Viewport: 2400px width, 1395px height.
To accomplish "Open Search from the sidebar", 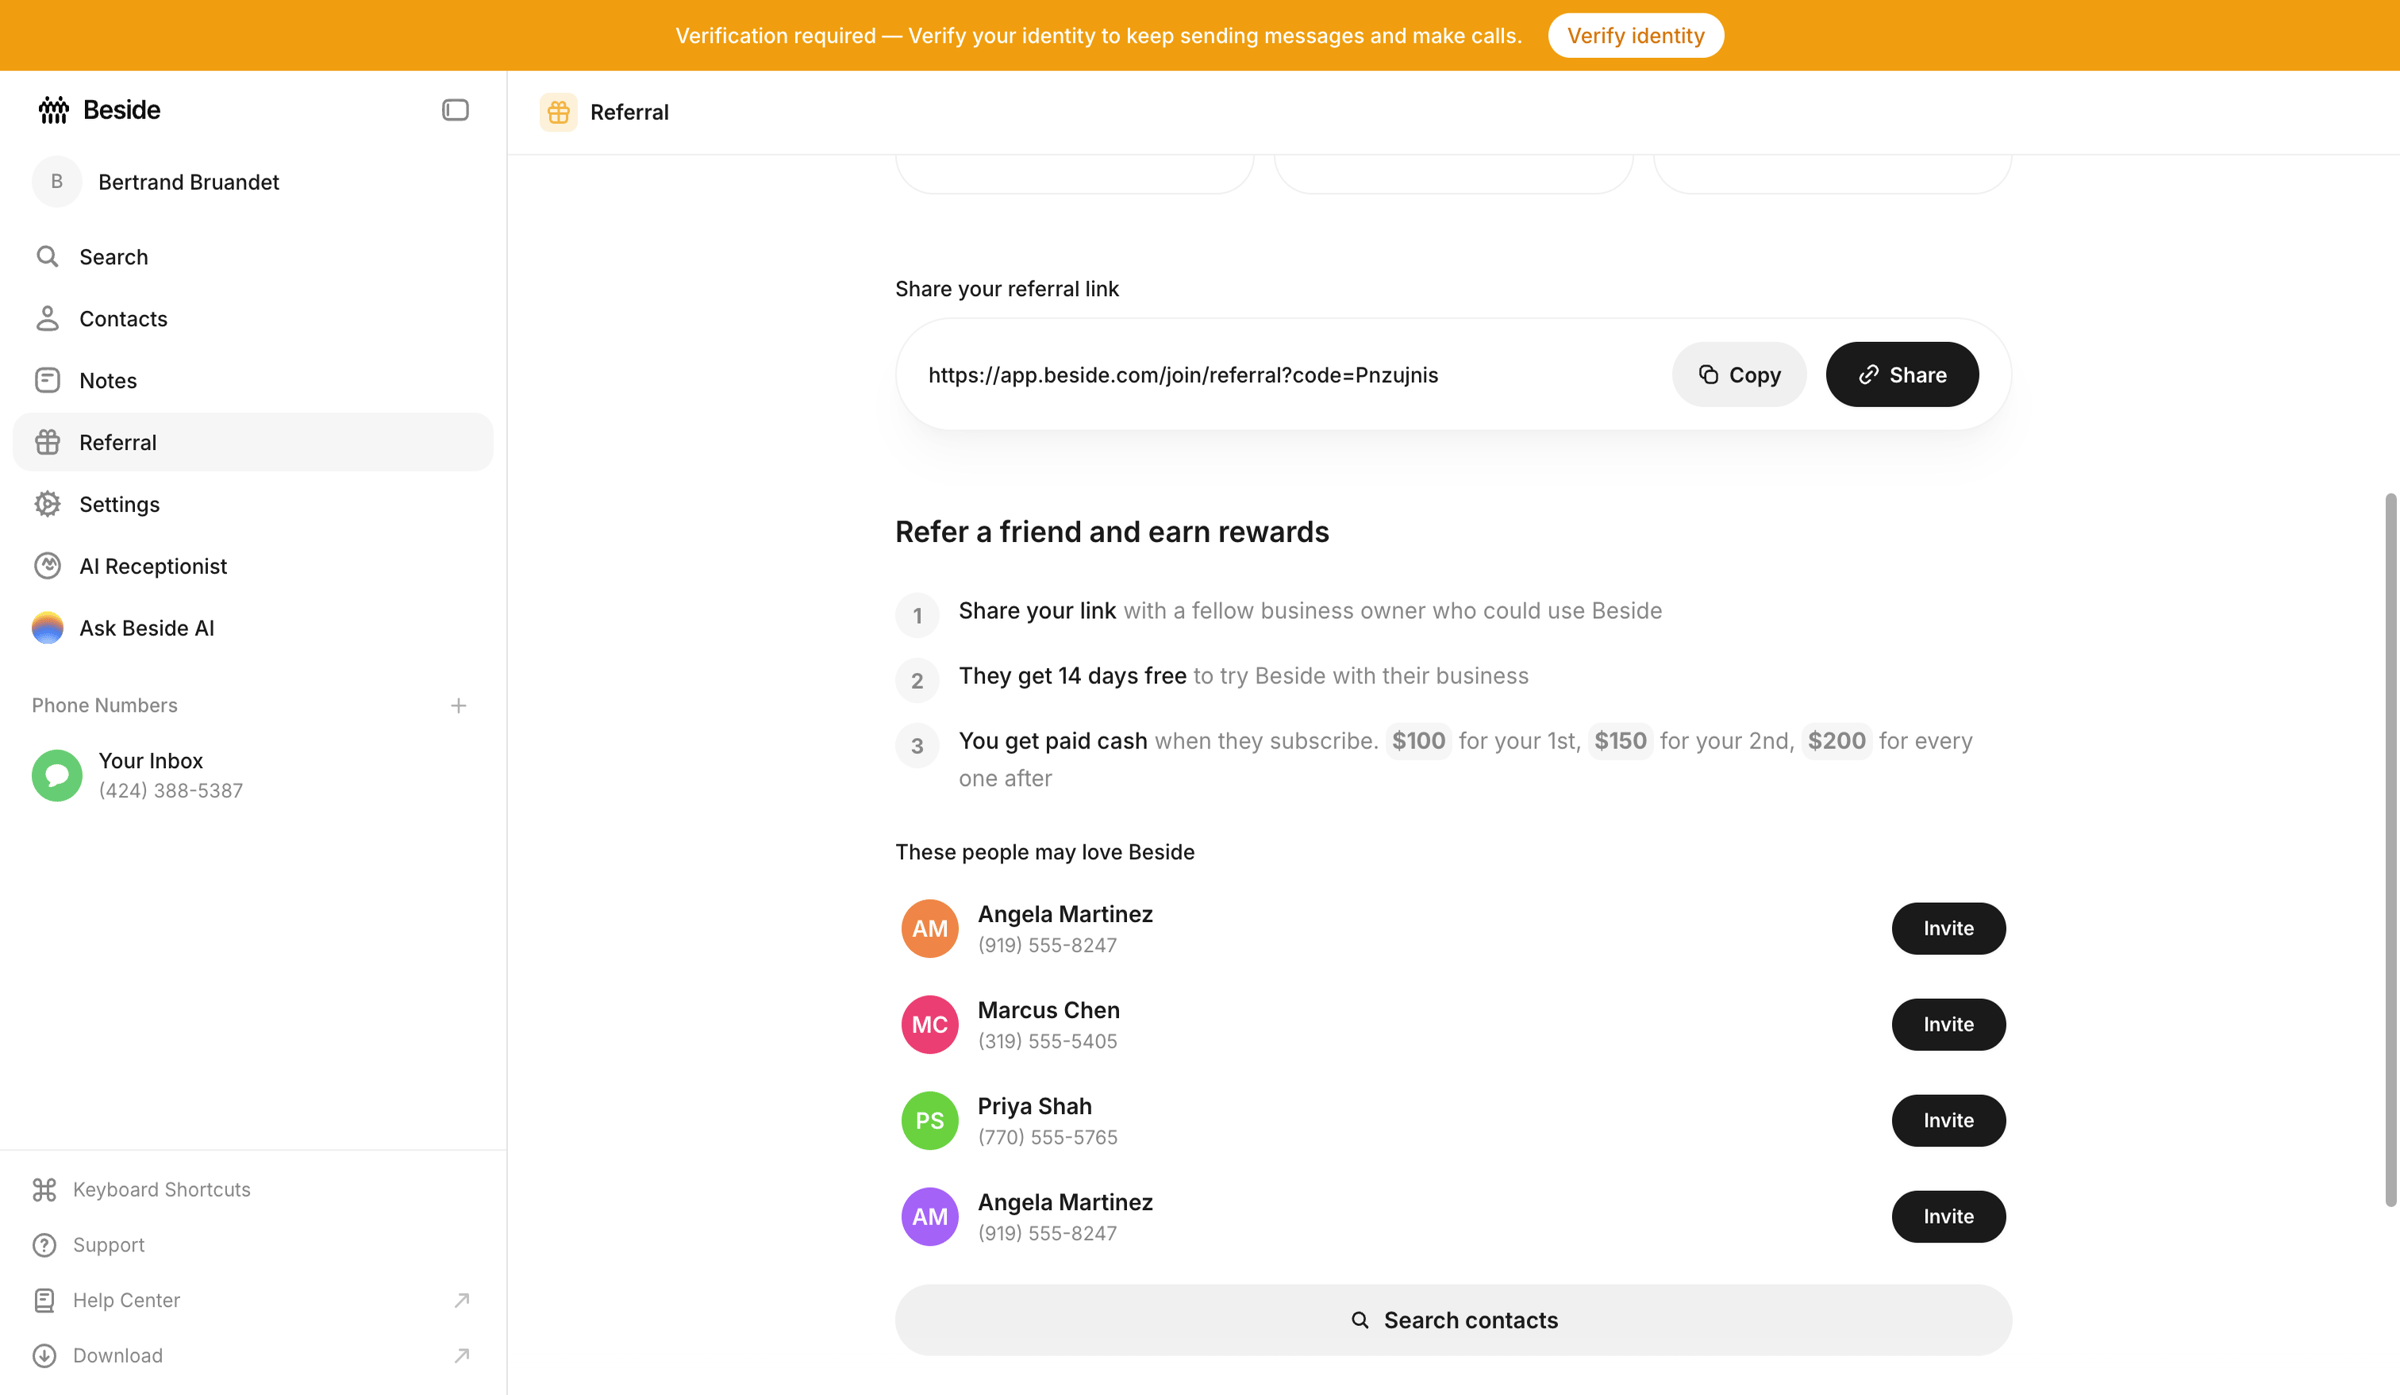I will (x=253, y=257).
